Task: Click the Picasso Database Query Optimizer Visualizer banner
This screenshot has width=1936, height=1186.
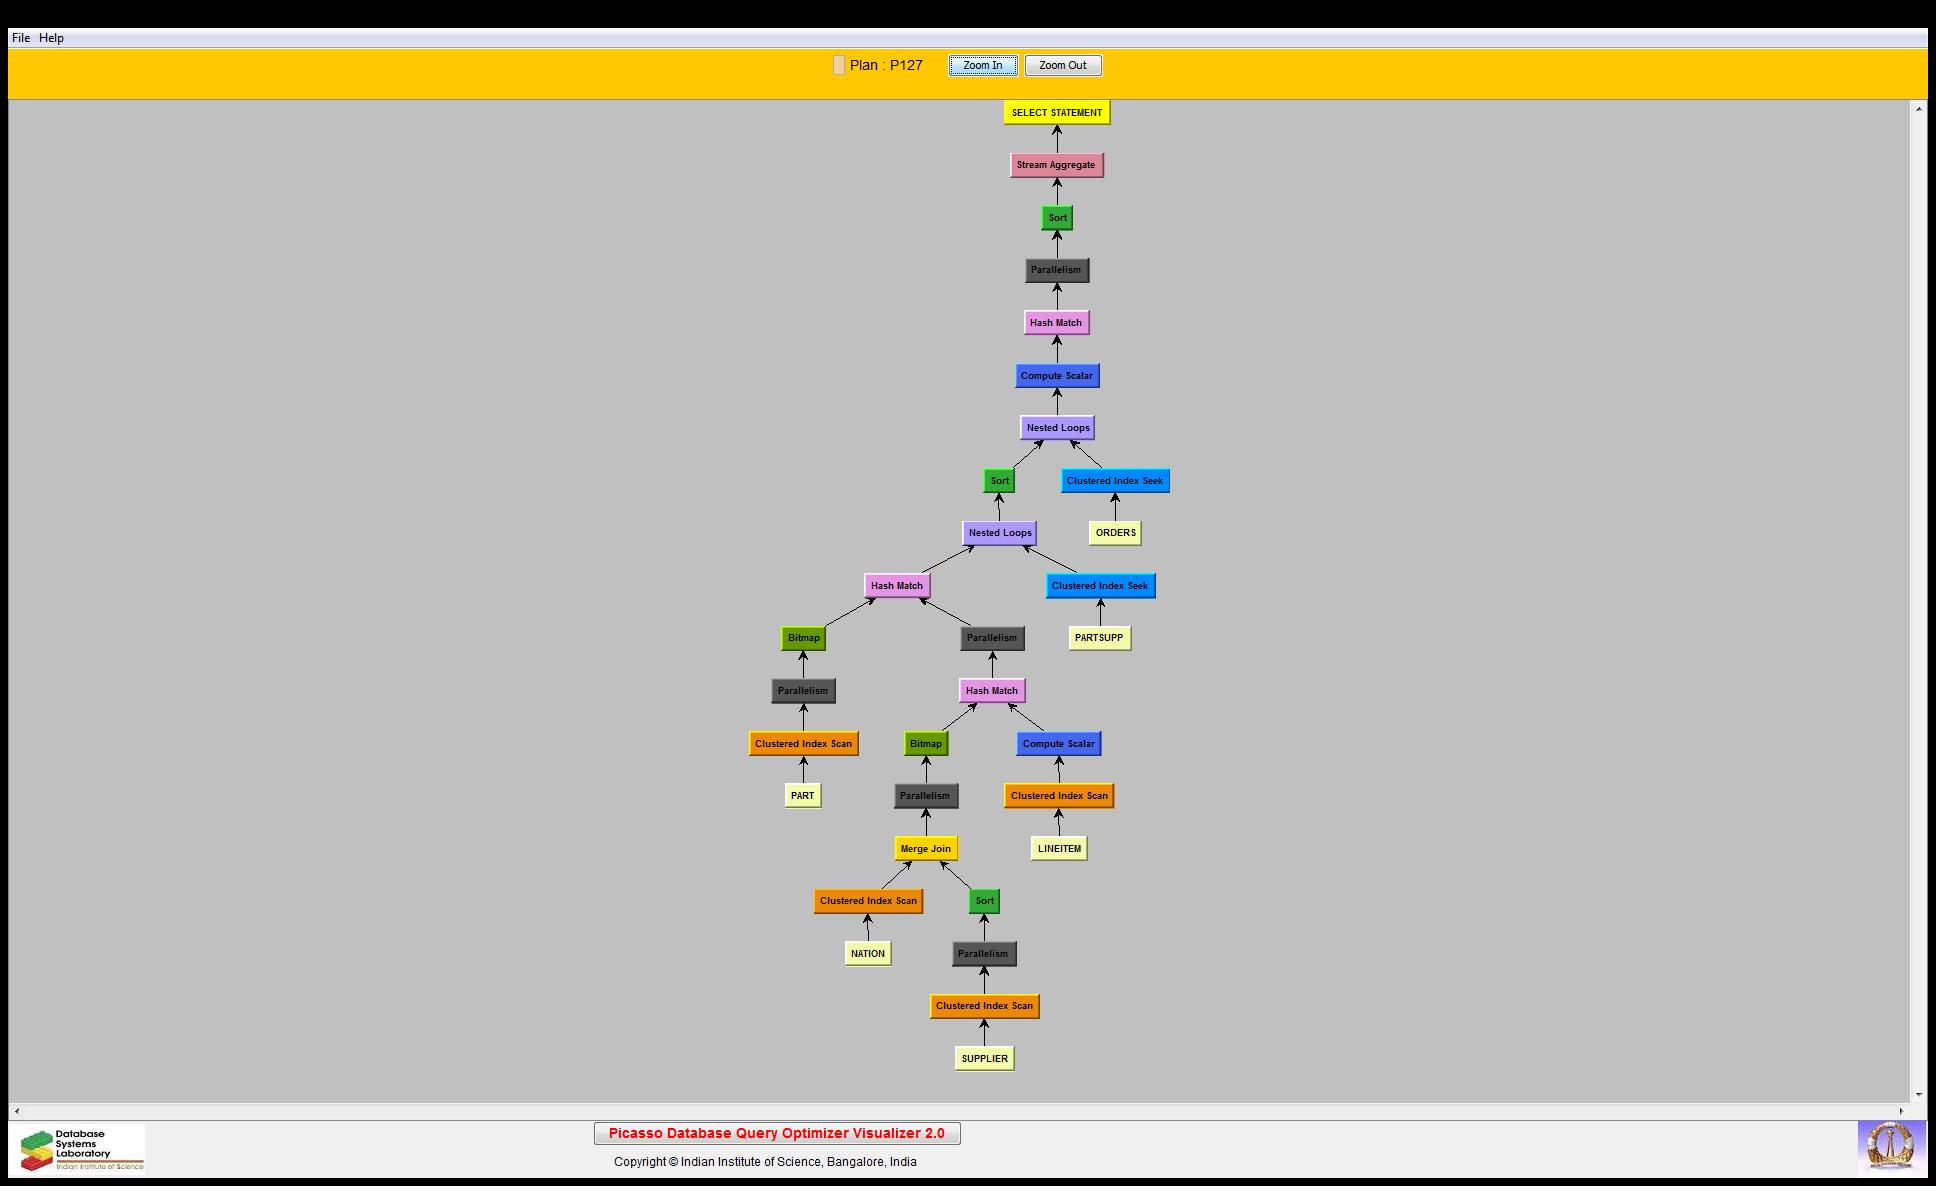Action: [x=776, y=1133]
